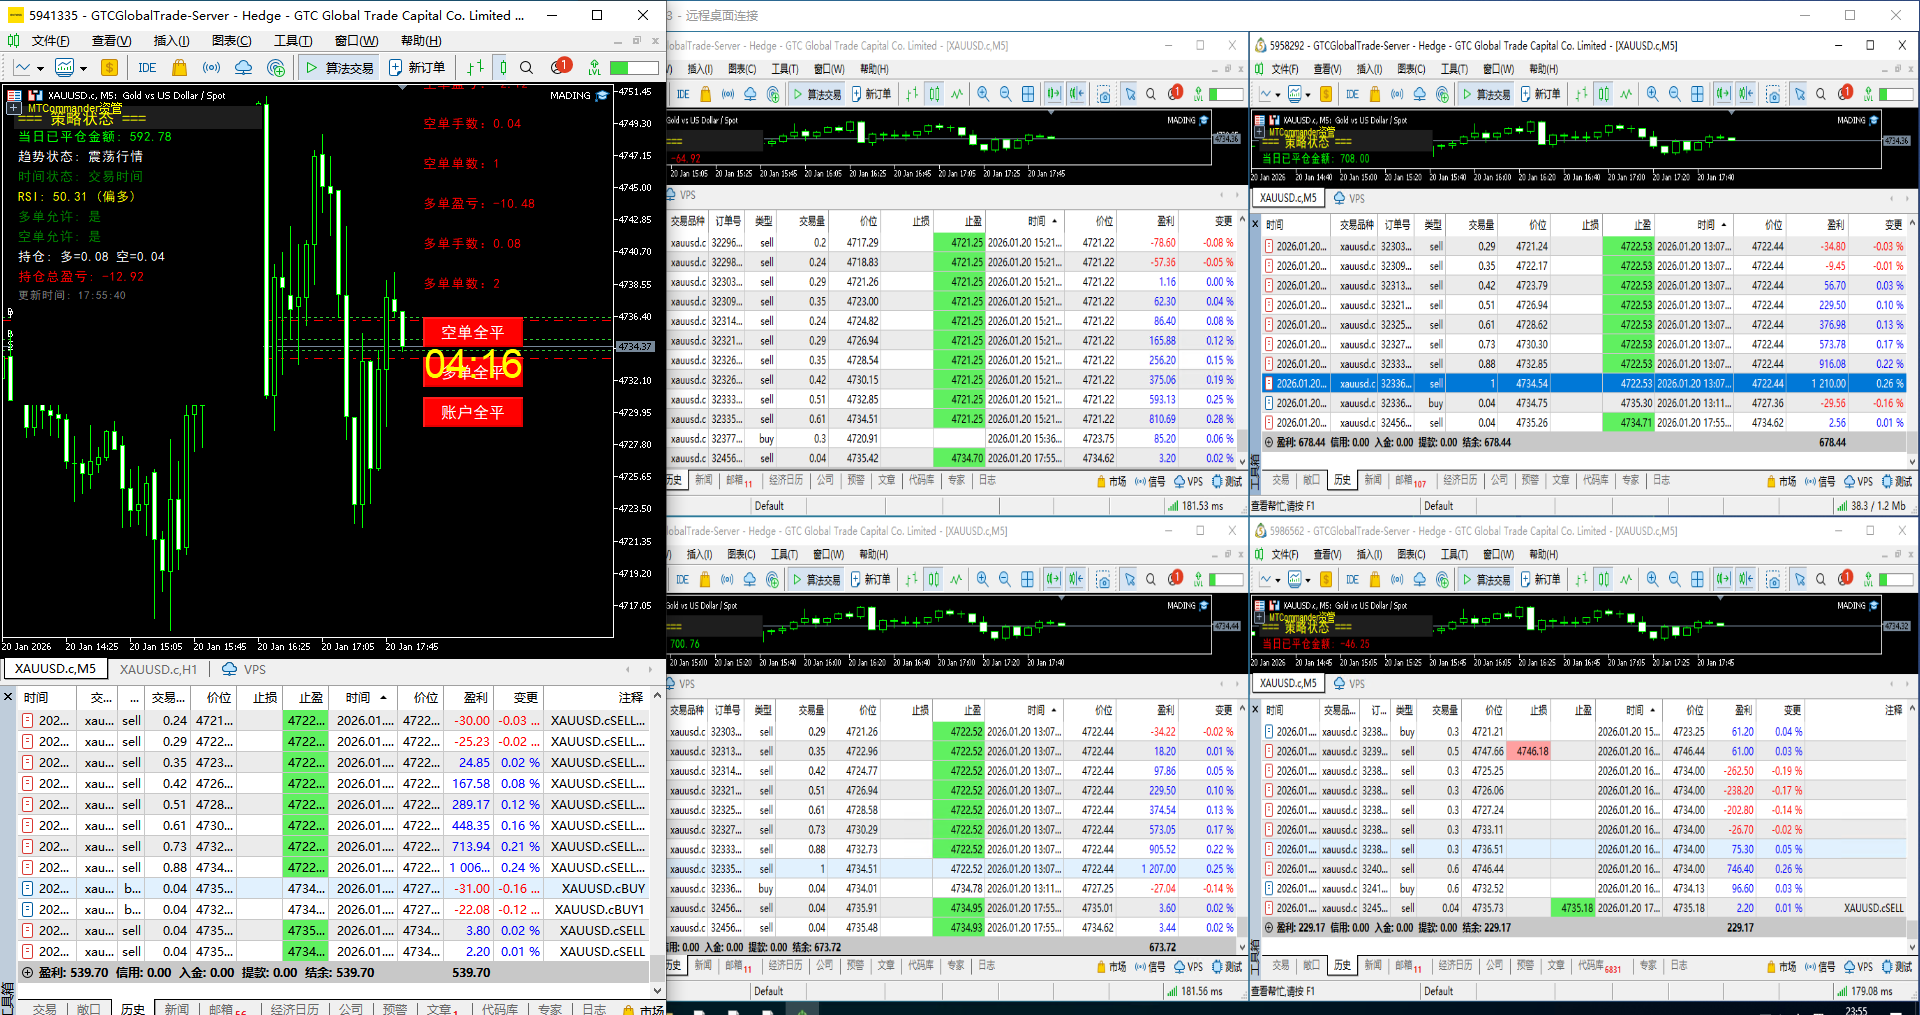This screenshot has width=1920, height=1015.
Task: Open the notification badge icon in 5941335 toolbar
Action: click(x=560, y=67)
